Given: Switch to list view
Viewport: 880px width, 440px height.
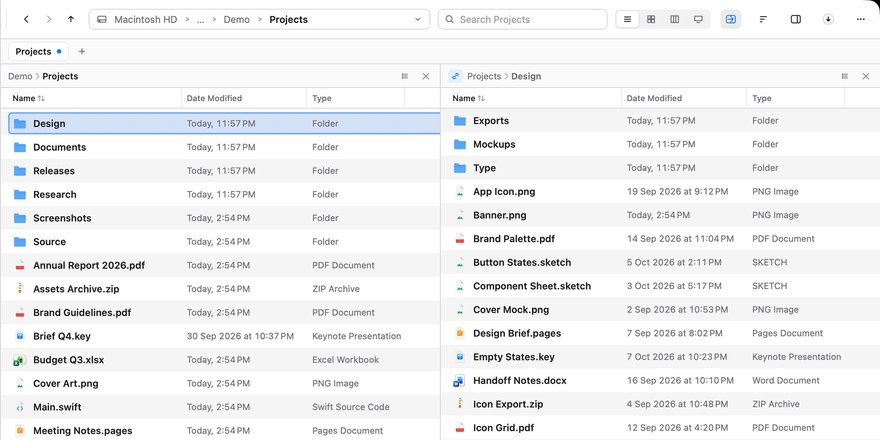Looking at the screenshot, I should 627,19.
